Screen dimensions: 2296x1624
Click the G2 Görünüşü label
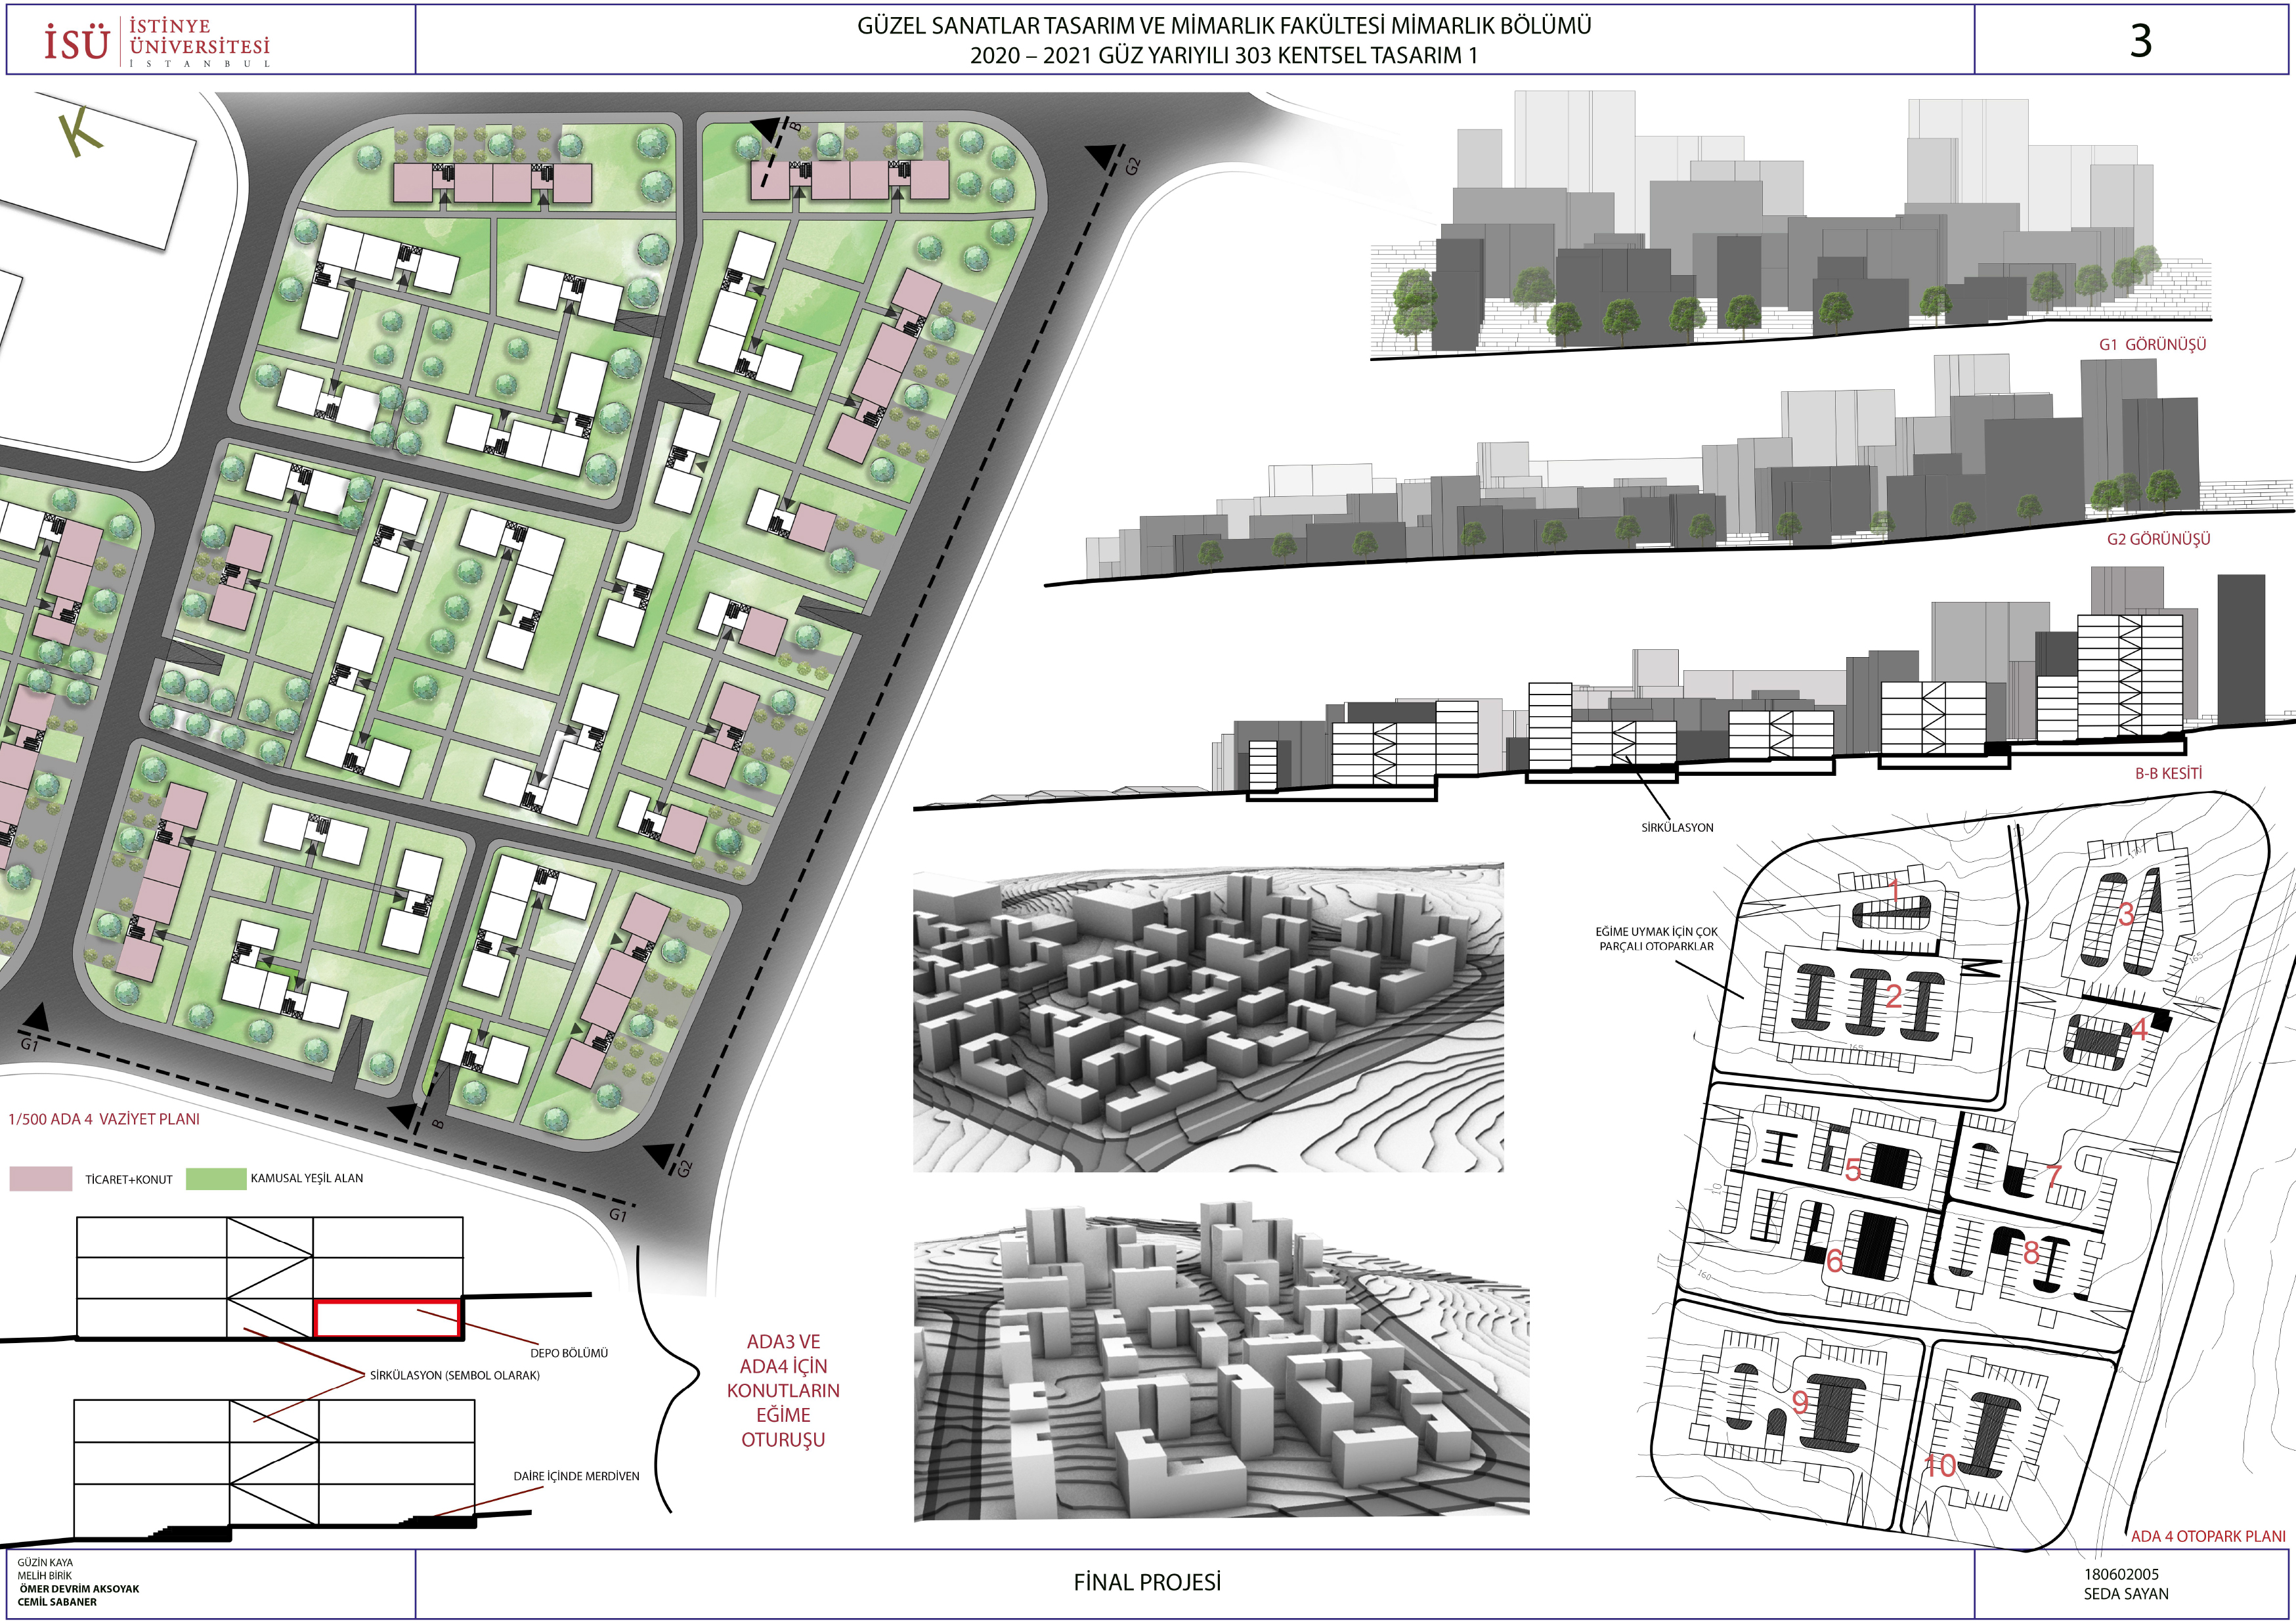click(x=2158, y=539)
